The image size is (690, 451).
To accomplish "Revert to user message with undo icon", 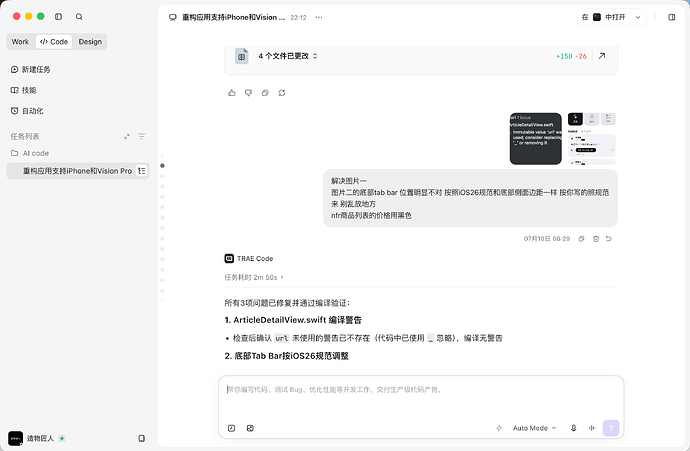I will tap(609, 239).
